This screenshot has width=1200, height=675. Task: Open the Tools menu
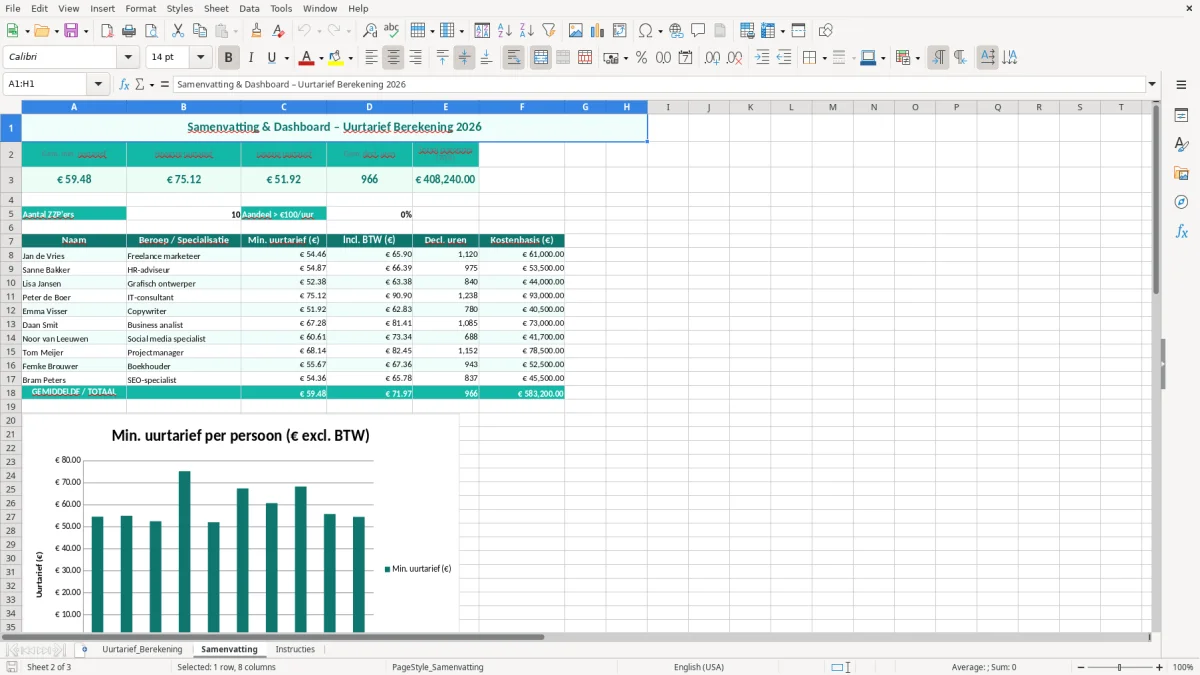[x=281, y=8]
